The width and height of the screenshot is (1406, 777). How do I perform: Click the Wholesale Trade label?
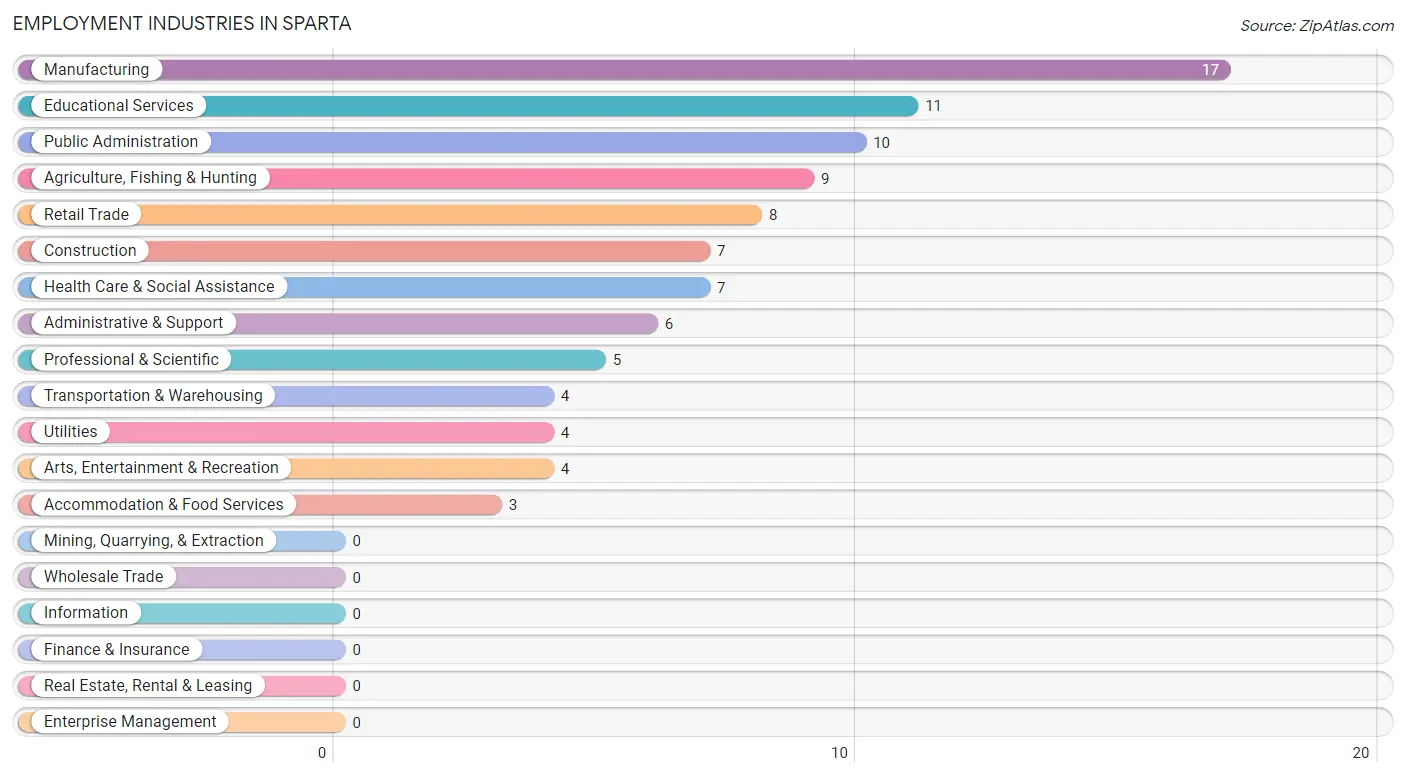[x=103, y=577]
